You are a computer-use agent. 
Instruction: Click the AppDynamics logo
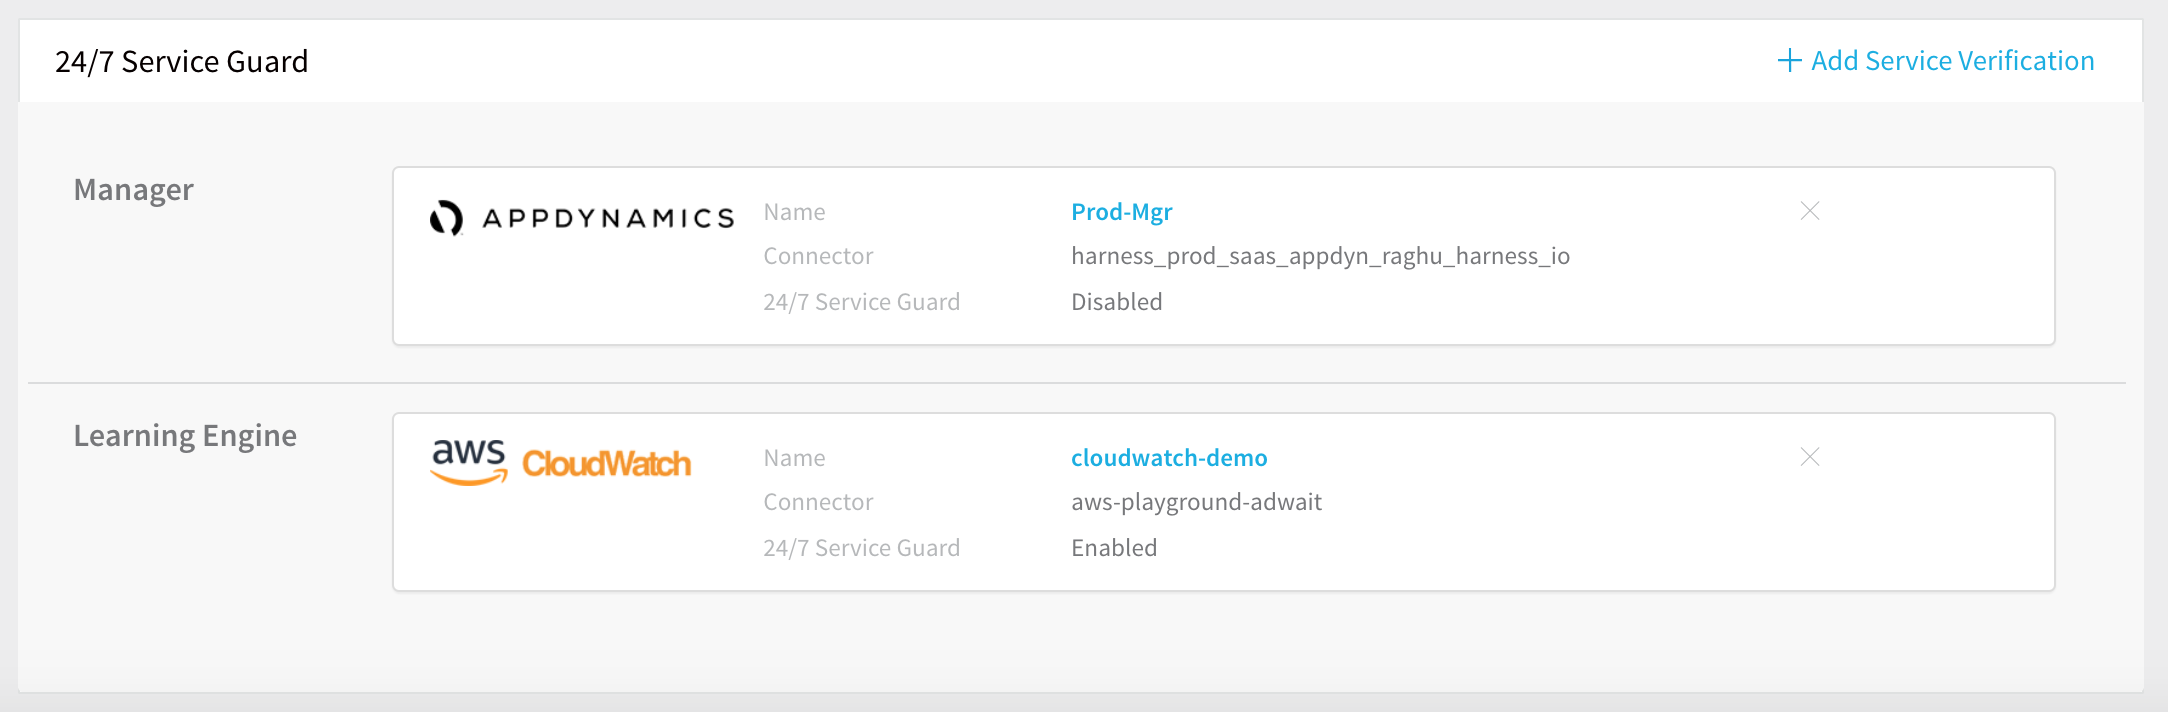pos(582,218)
